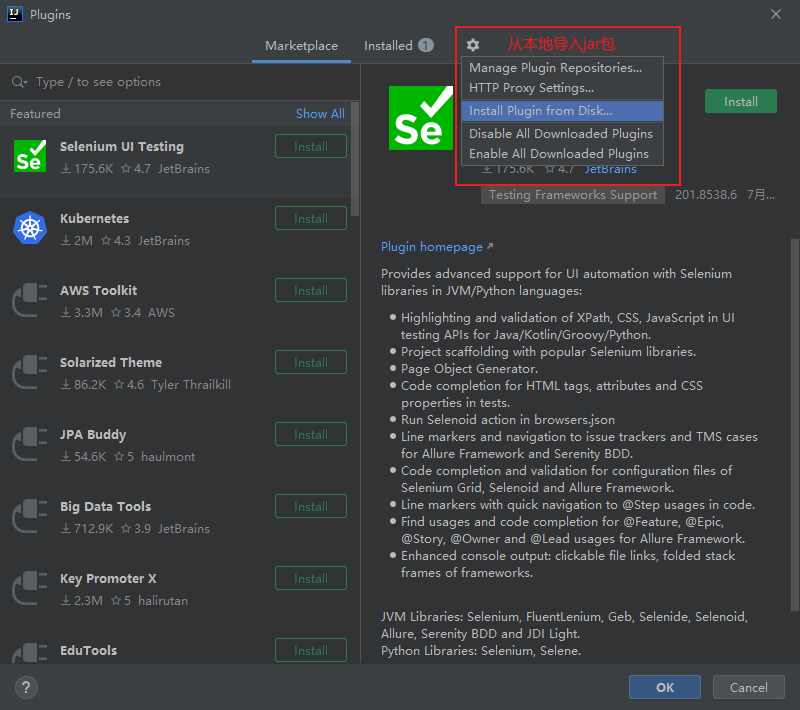The height and width of the screenshot is (710, 800).
Task: Install the EduTools plugin
Action: coord(311,650)
